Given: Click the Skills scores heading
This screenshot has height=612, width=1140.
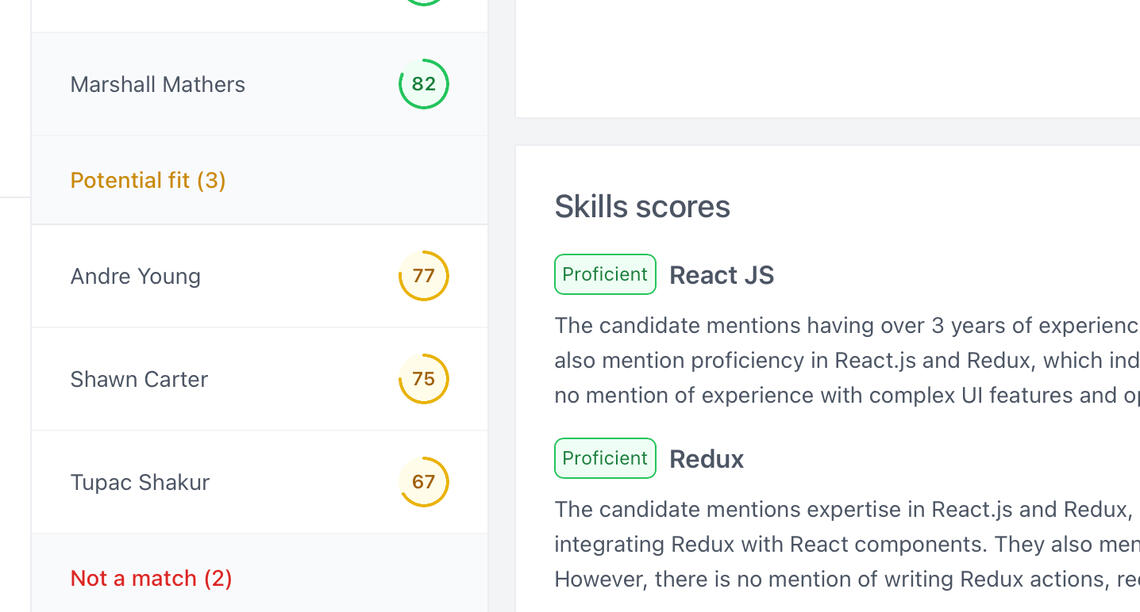Looking at the screenshot, I should [642, 206].
